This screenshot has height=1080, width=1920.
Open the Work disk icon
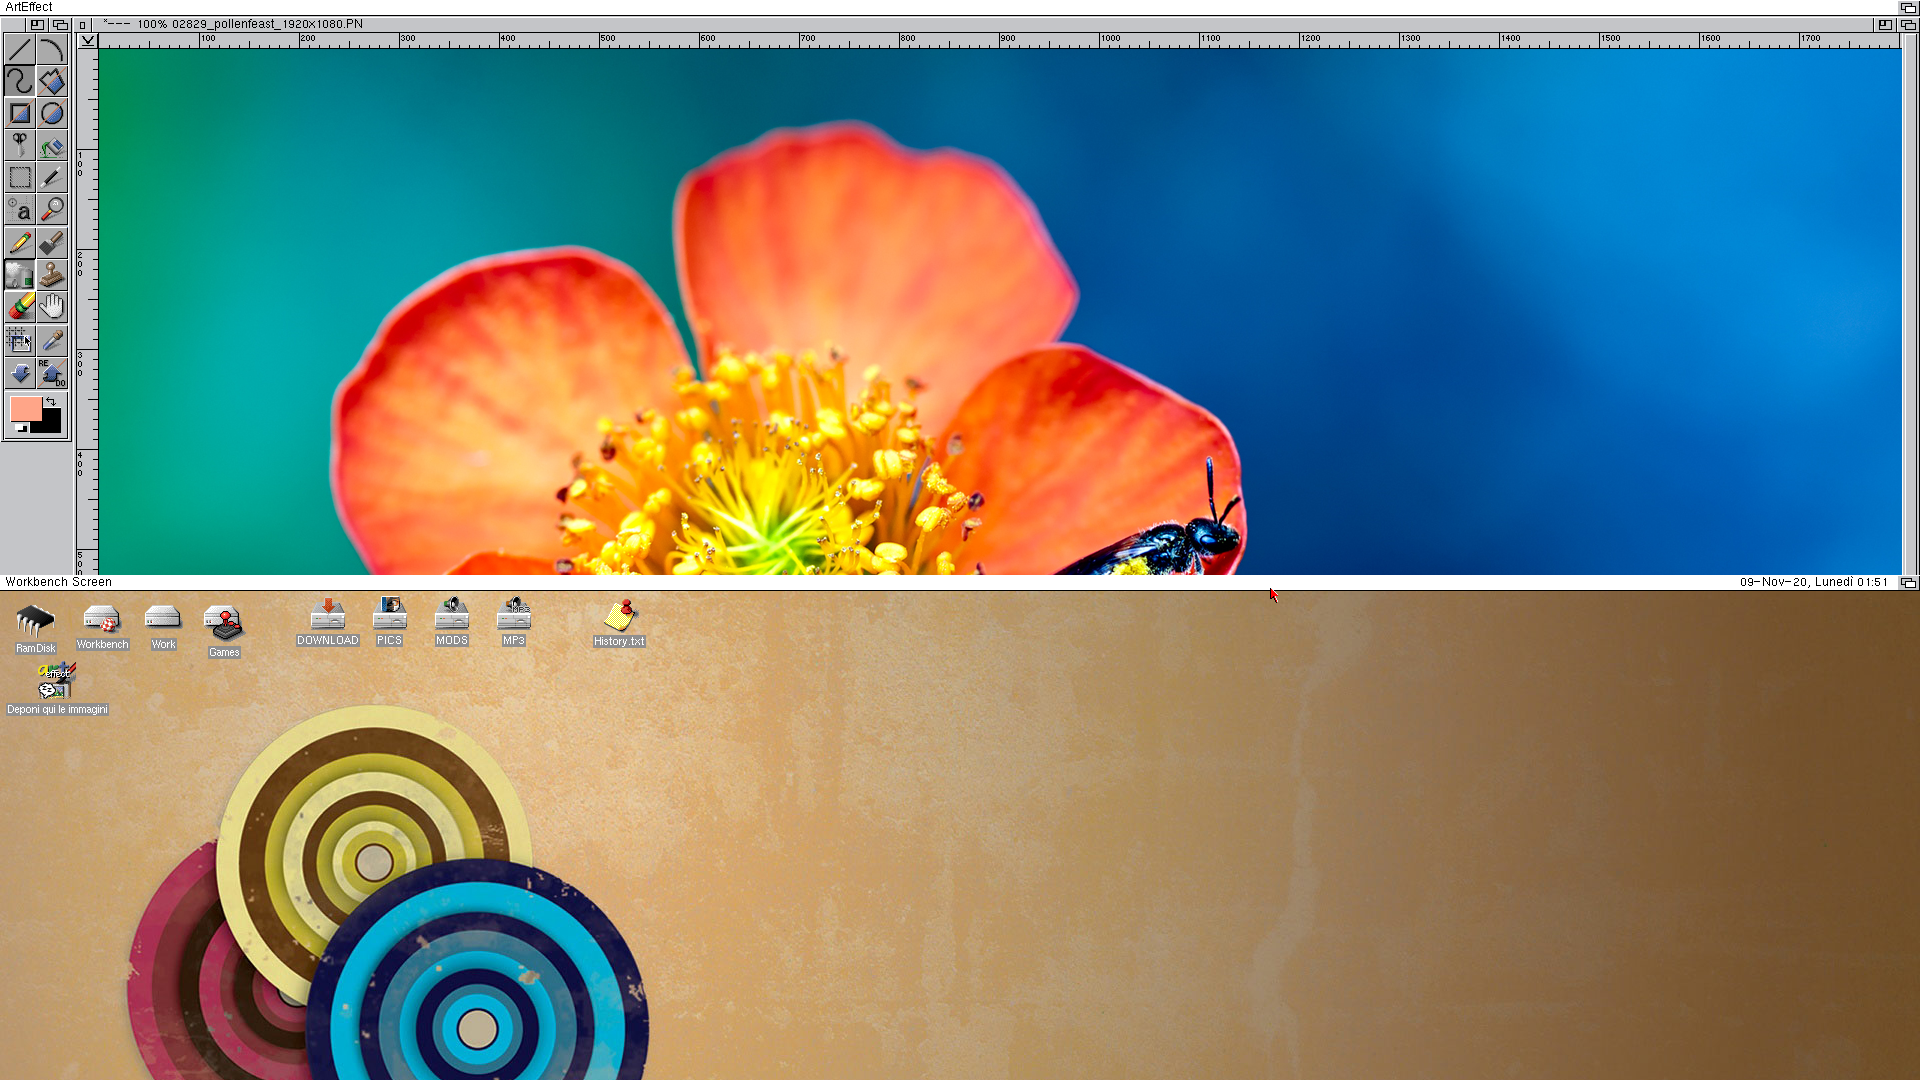(163, 627)
